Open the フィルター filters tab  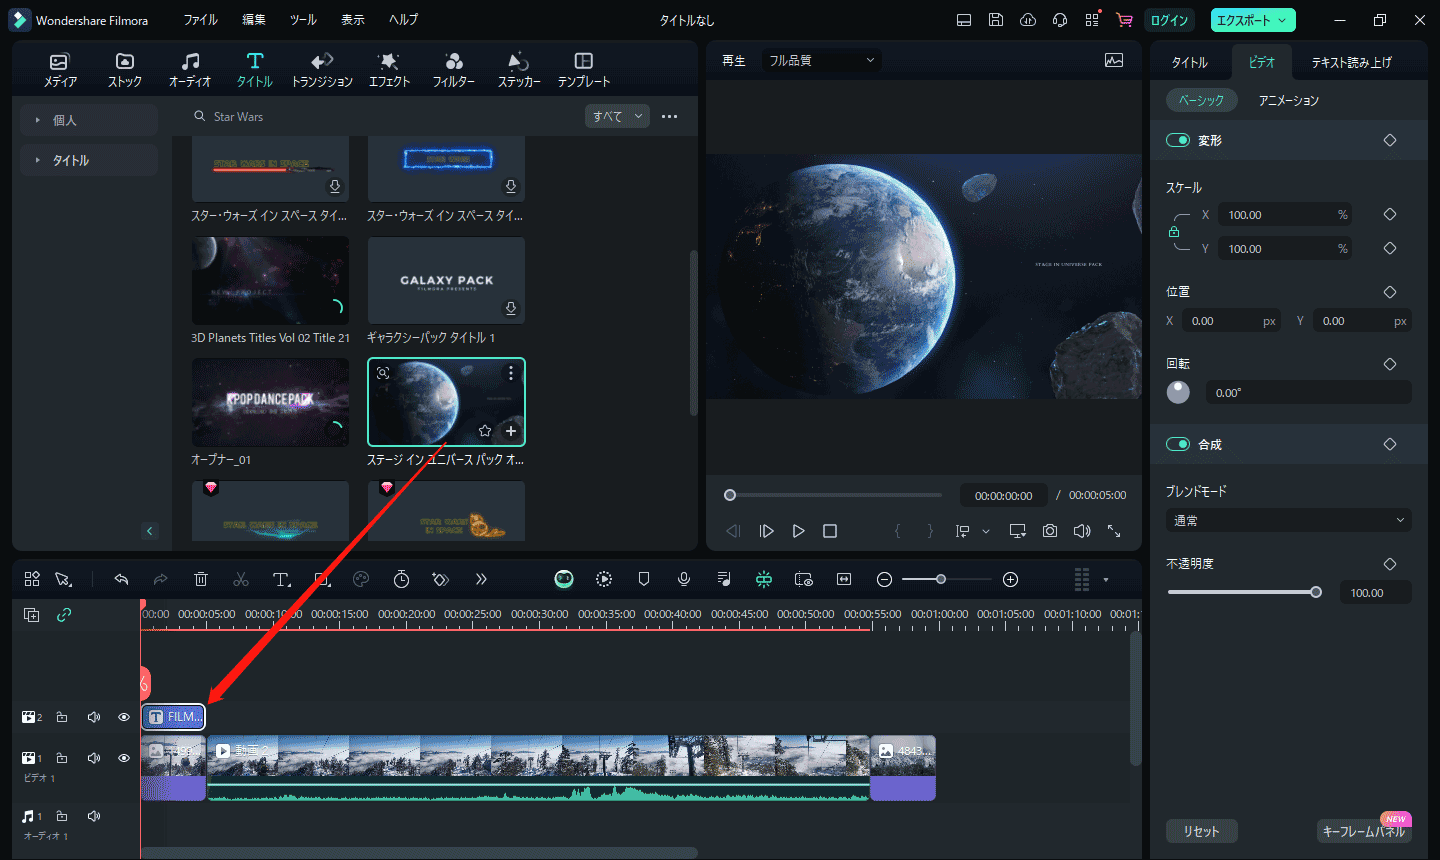point(453,70)
